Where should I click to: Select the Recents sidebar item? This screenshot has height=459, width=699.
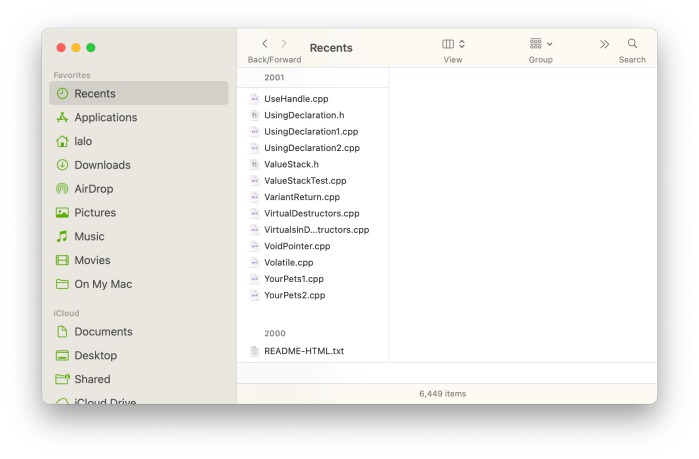tap(95, 93)
